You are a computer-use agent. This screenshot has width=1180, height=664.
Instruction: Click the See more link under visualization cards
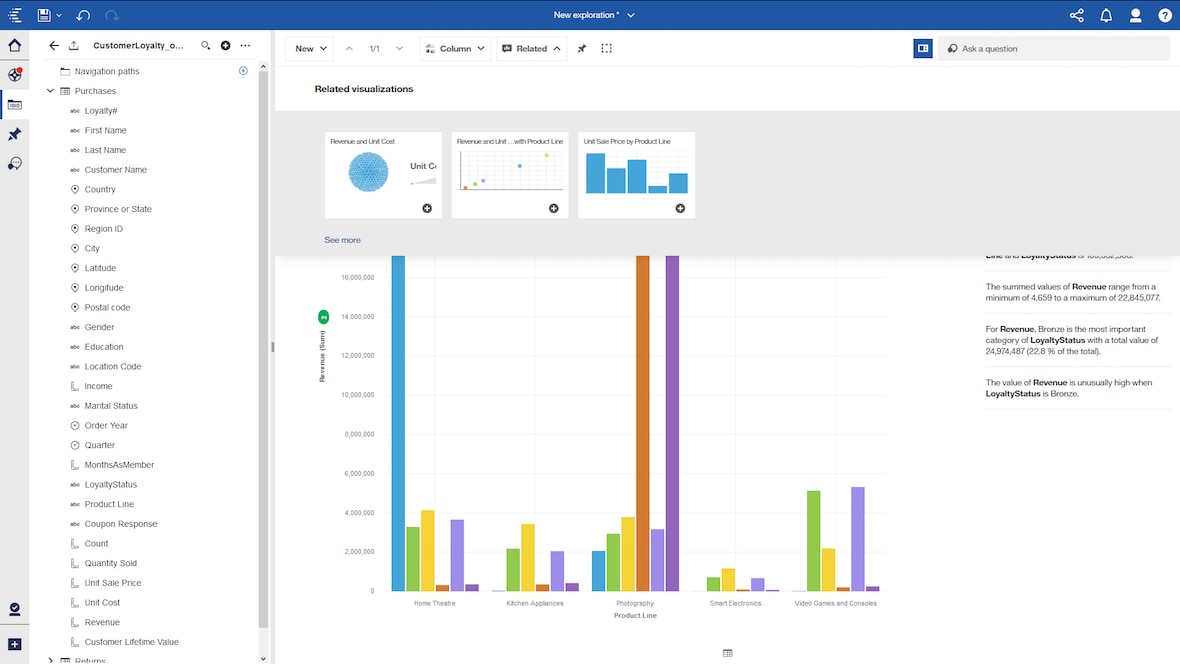[x=342, y=240]
